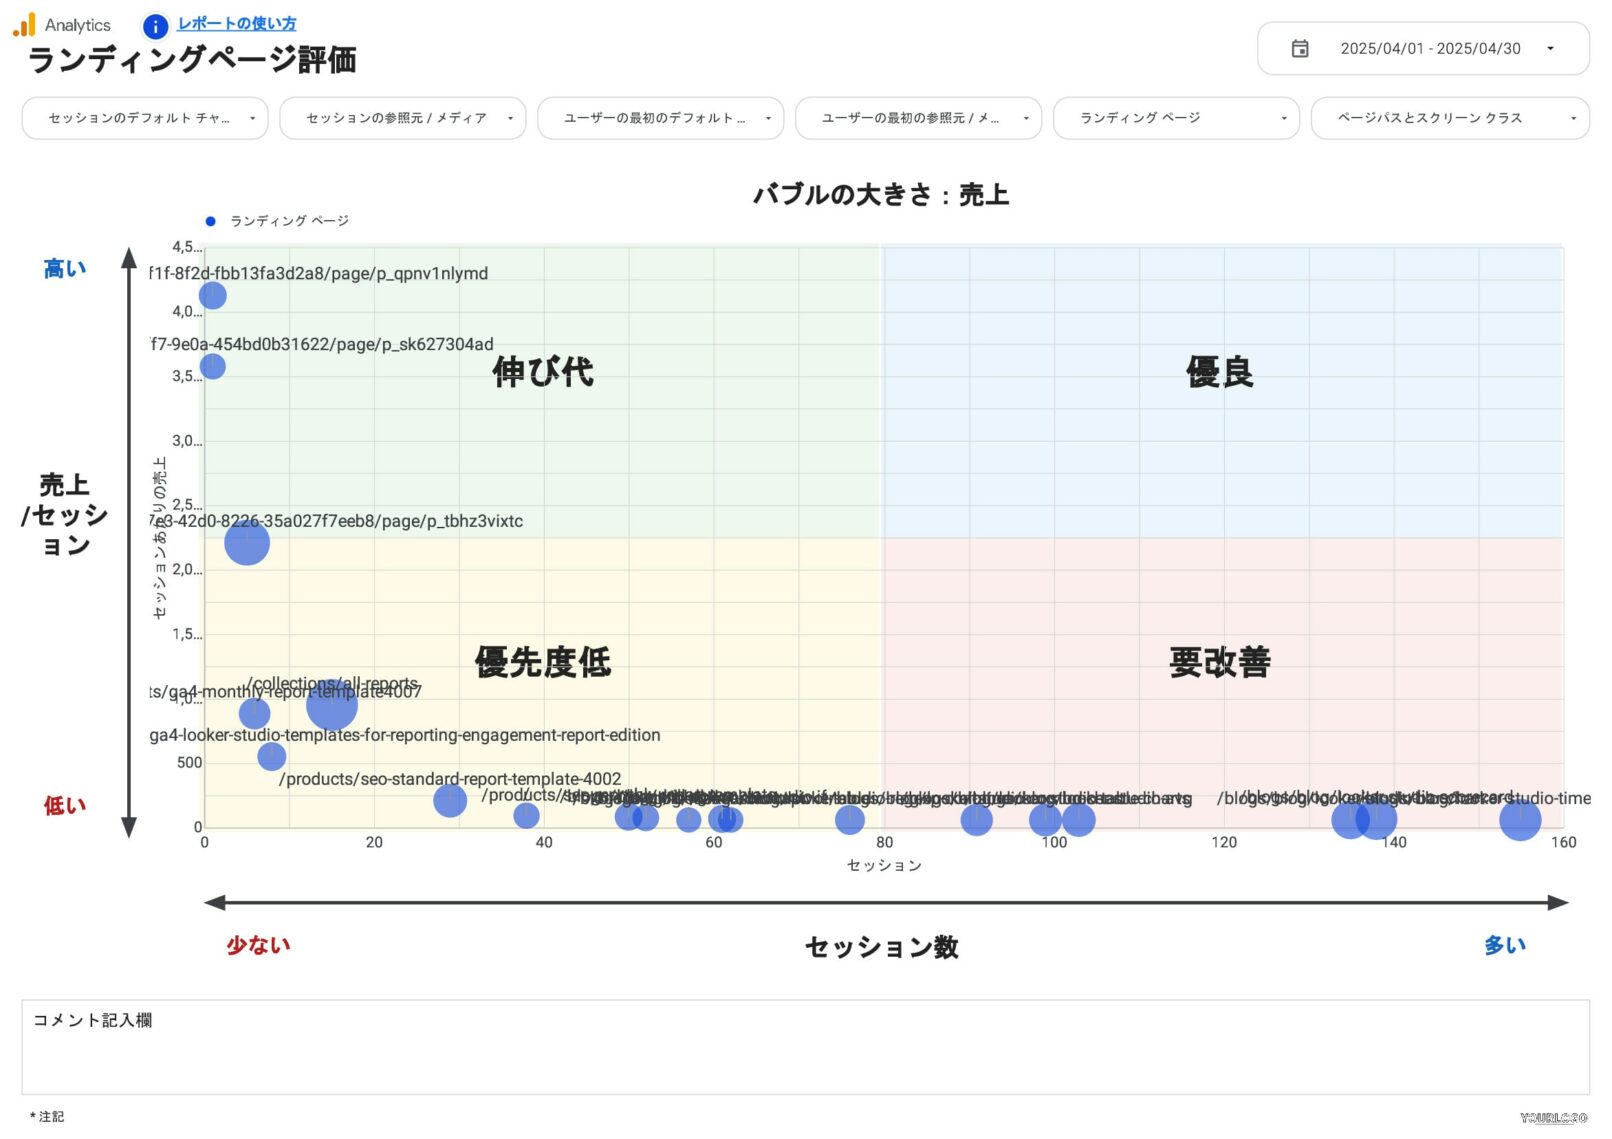Click the calendar icon in the date range selector
Viewport: 1612px width, 1139px height.
coord(1300,48)
